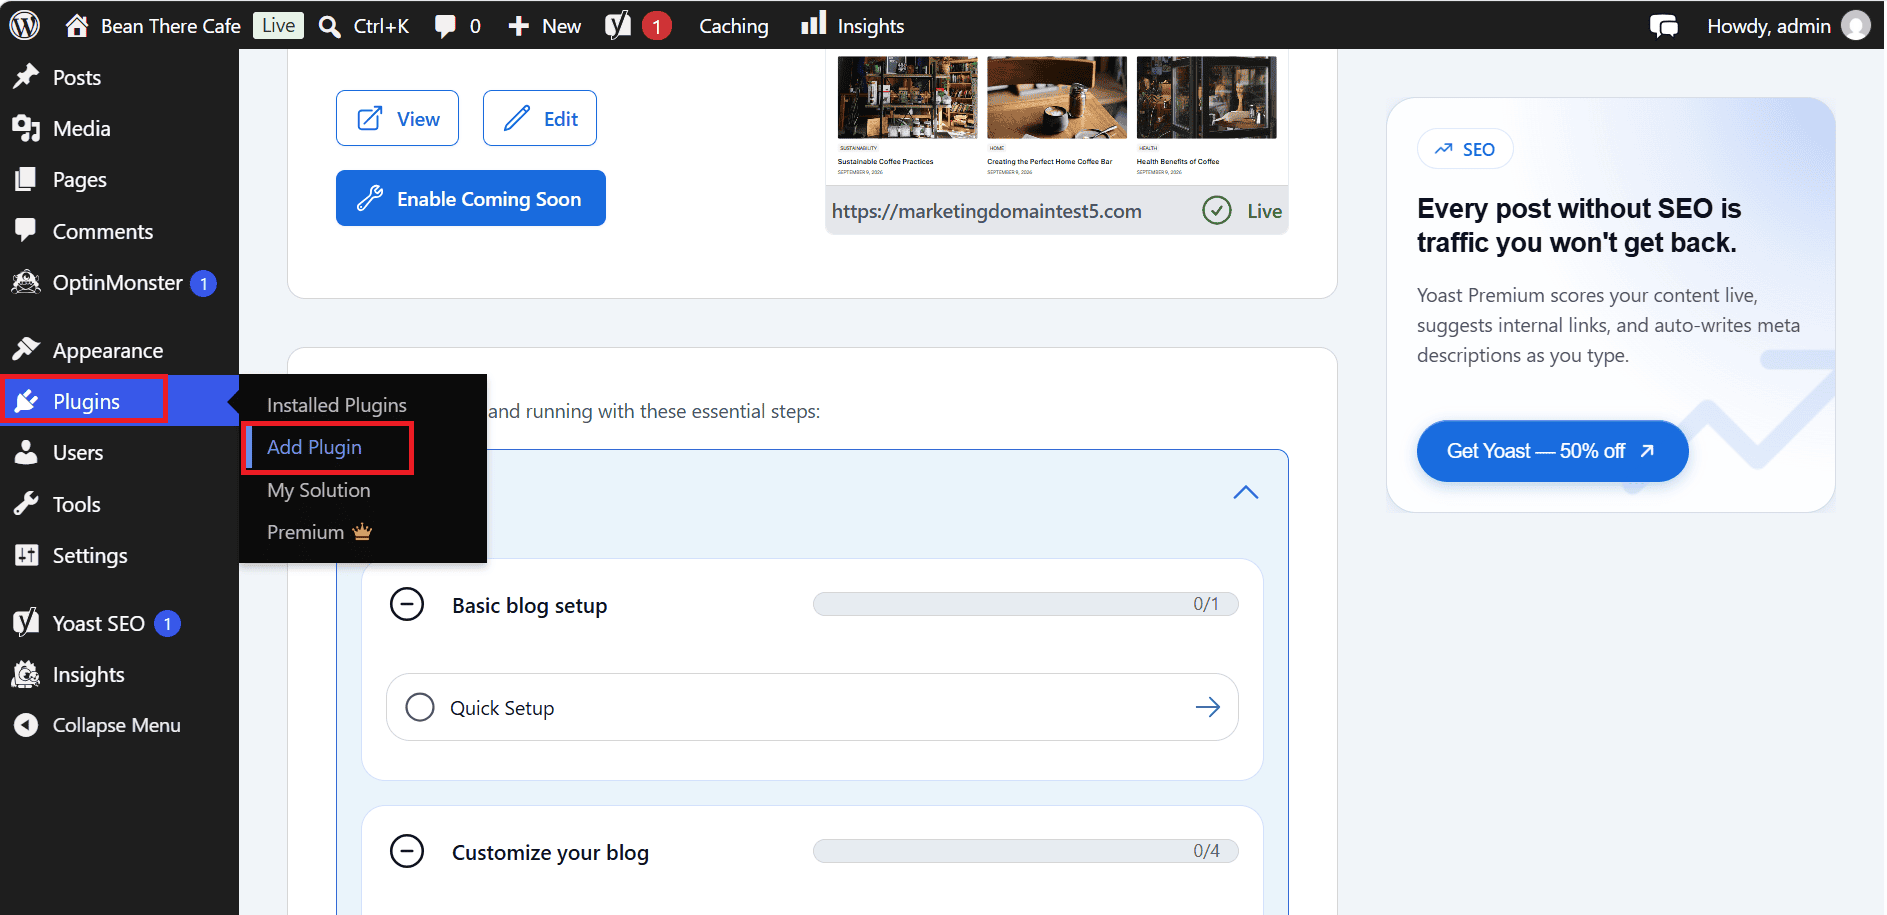The image size is (1887, 915).
Task: Open Quick Setup using its right arrow
Action: click(1208, 707)
